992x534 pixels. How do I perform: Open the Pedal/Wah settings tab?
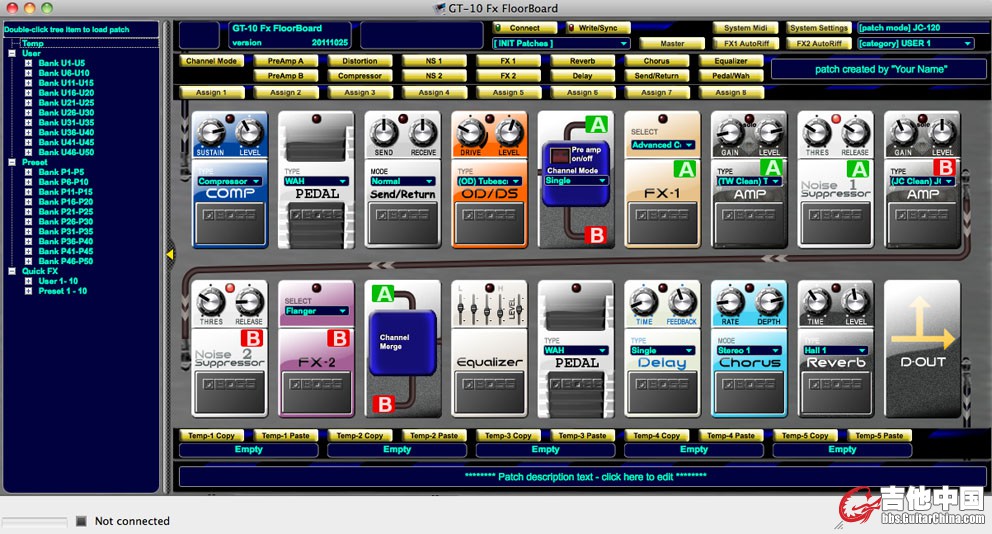[731, 75]
